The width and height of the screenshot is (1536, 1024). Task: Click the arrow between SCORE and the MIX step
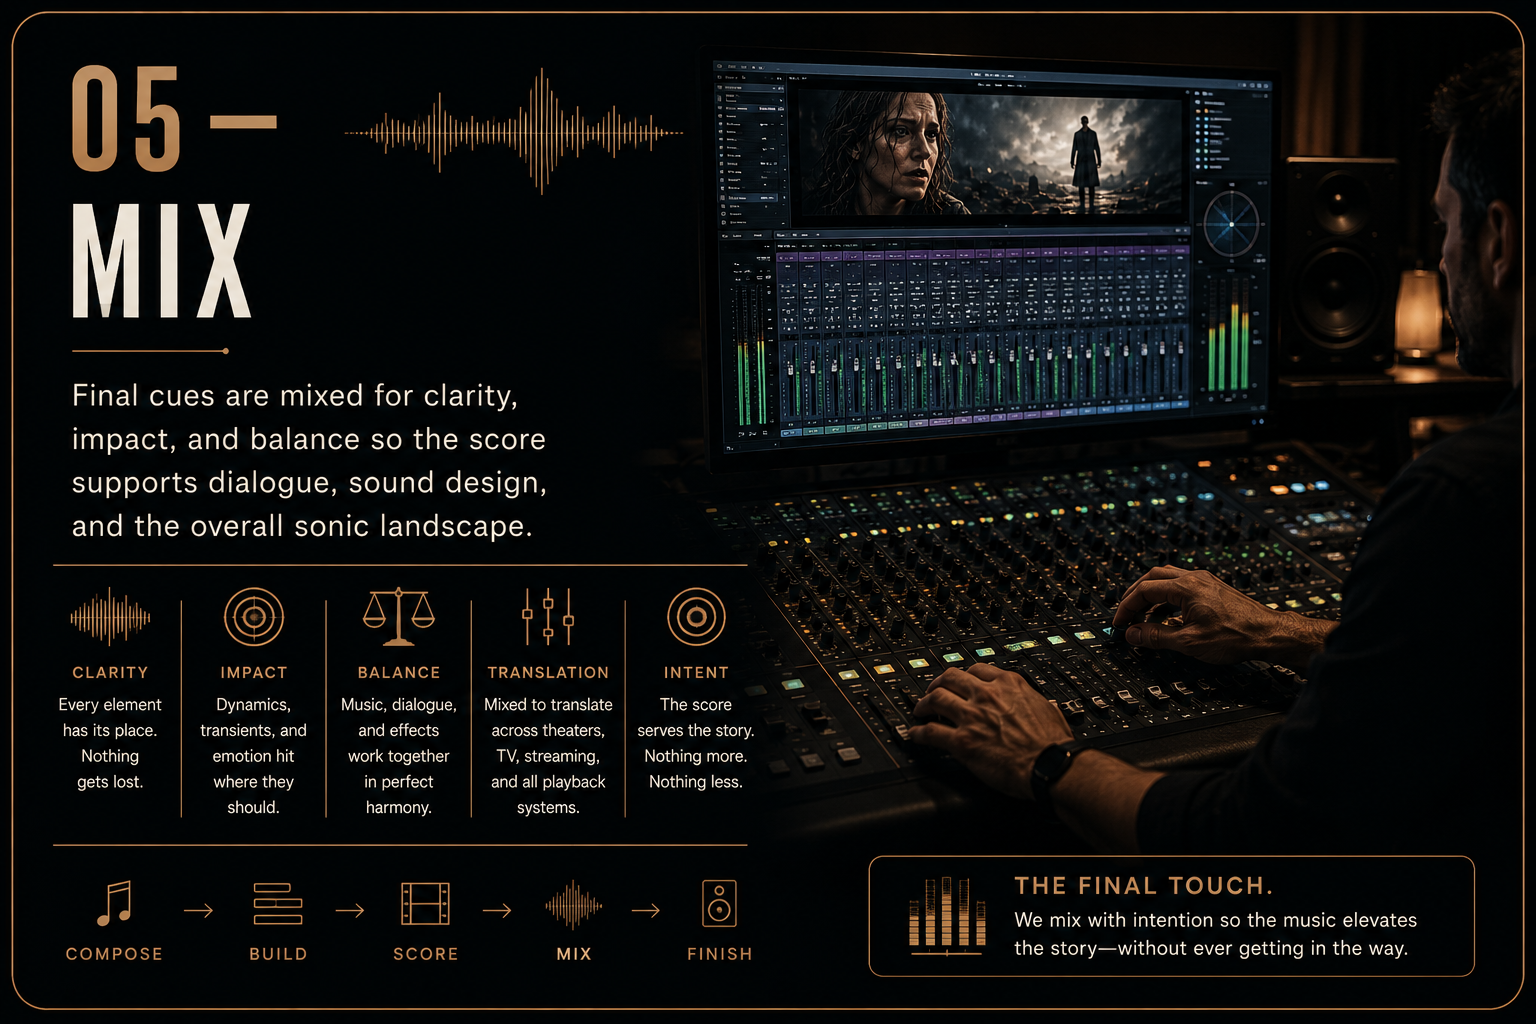(497, 910)
